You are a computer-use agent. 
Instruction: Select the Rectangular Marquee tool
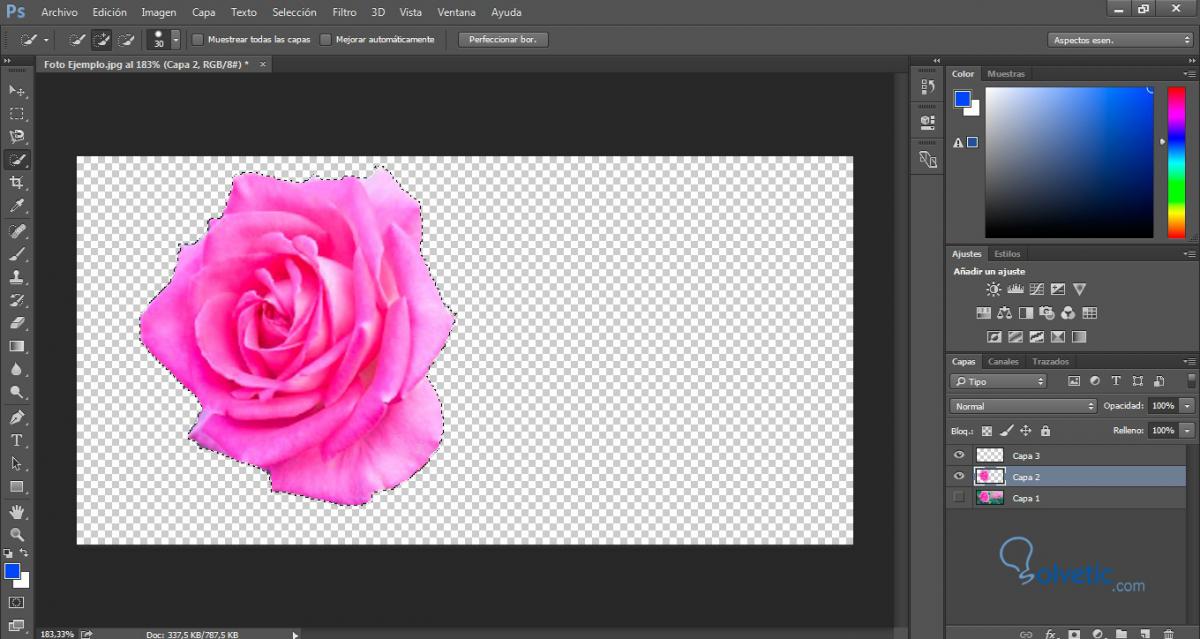(x=17, y=113)
